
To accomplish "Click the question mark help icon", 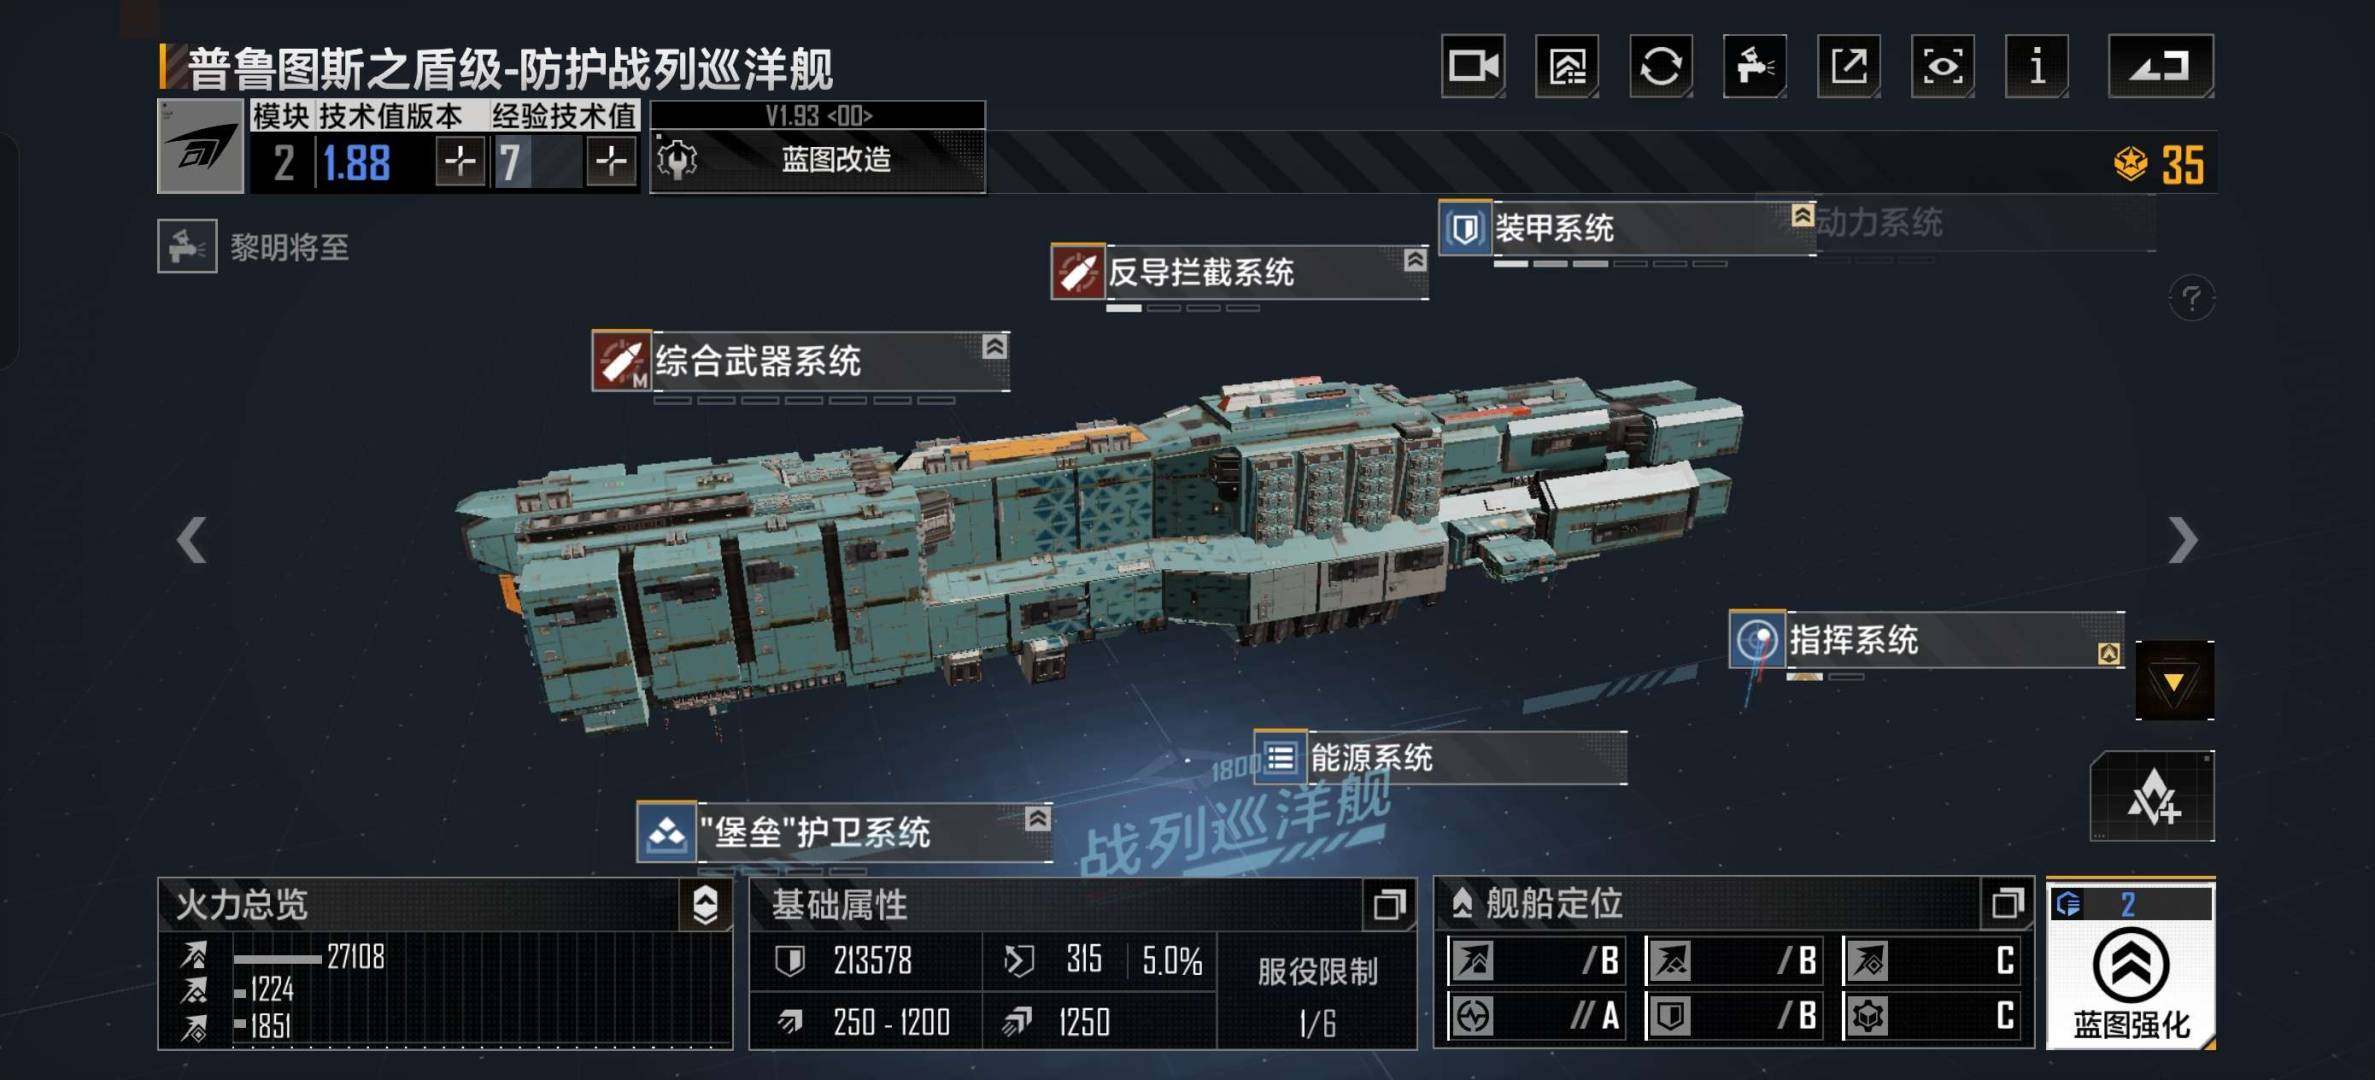I will click(x=2192, y=298).
